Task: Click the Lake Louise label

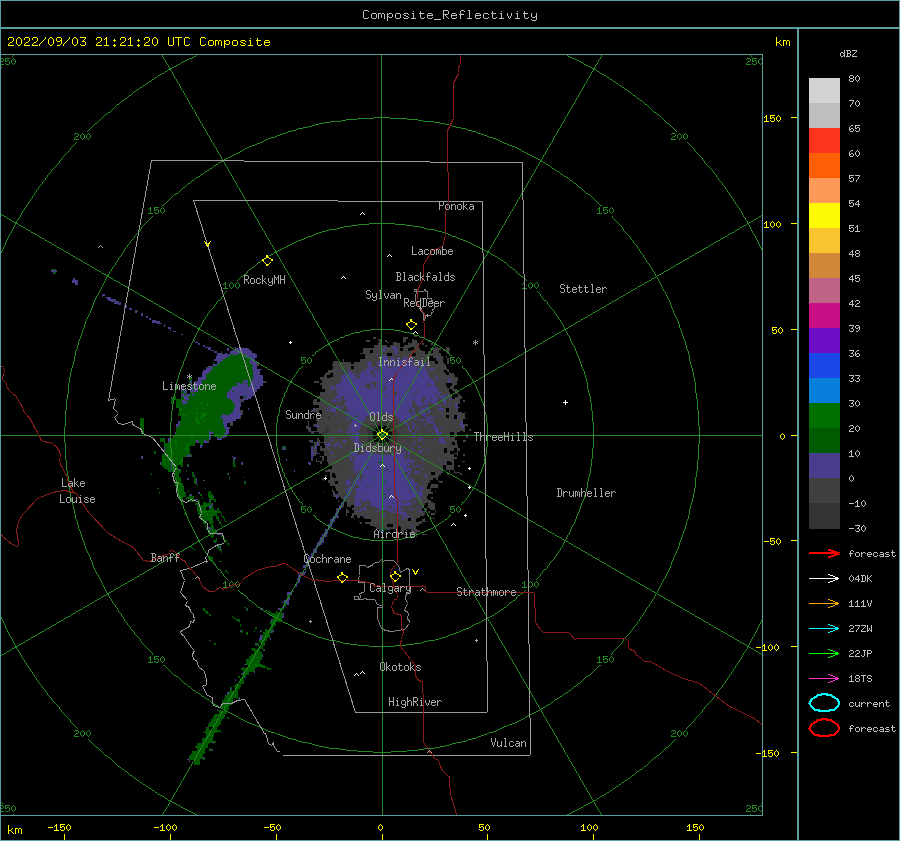Action: (77, 491)
